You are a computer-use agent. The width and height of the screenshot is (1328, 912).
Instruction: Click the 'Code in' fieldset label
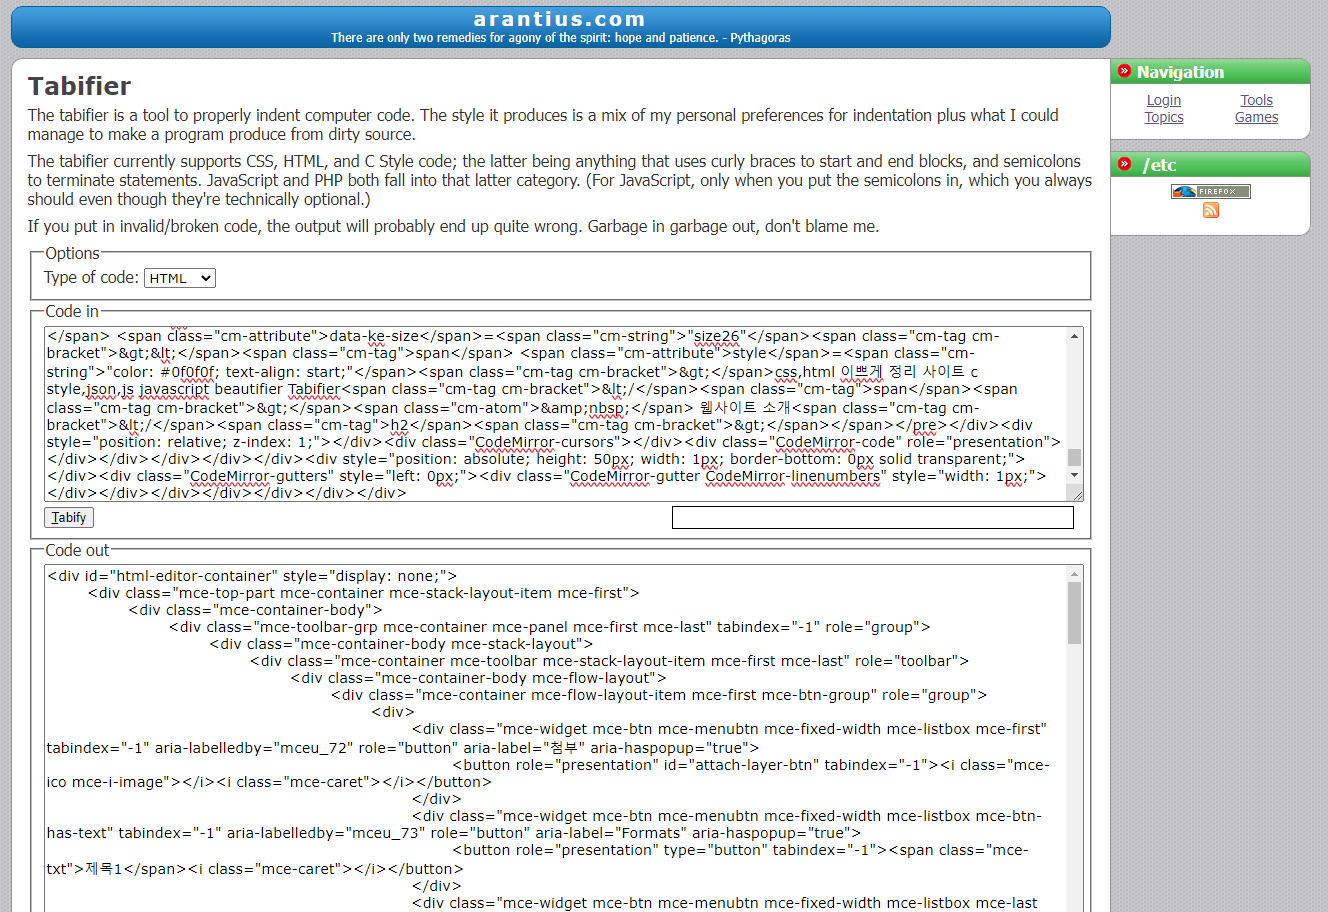72,311
